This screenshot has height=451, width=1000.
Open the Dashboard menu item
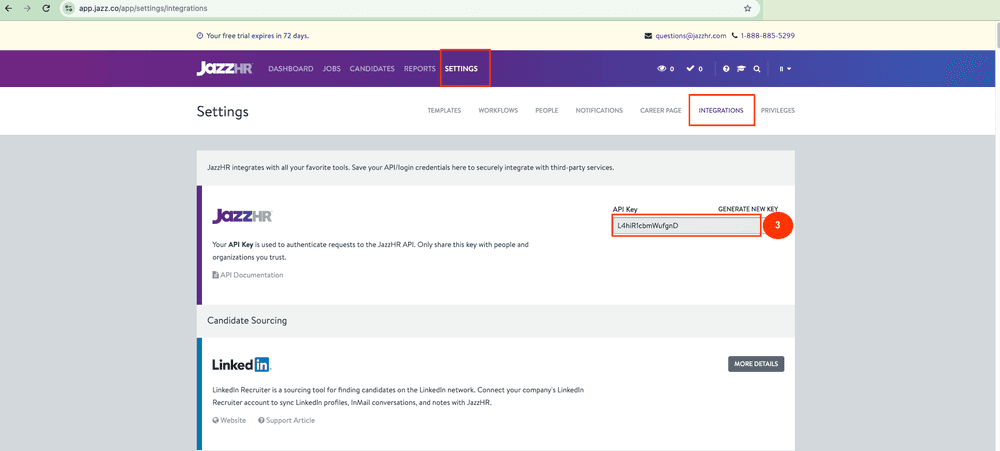(291, 69)
